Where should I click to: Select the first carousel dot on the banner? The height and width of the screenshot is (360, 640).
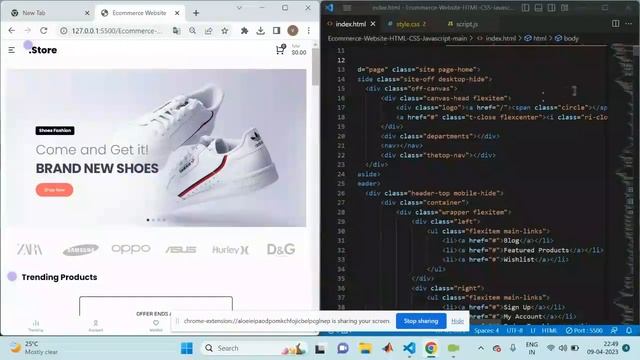[148, 220]
